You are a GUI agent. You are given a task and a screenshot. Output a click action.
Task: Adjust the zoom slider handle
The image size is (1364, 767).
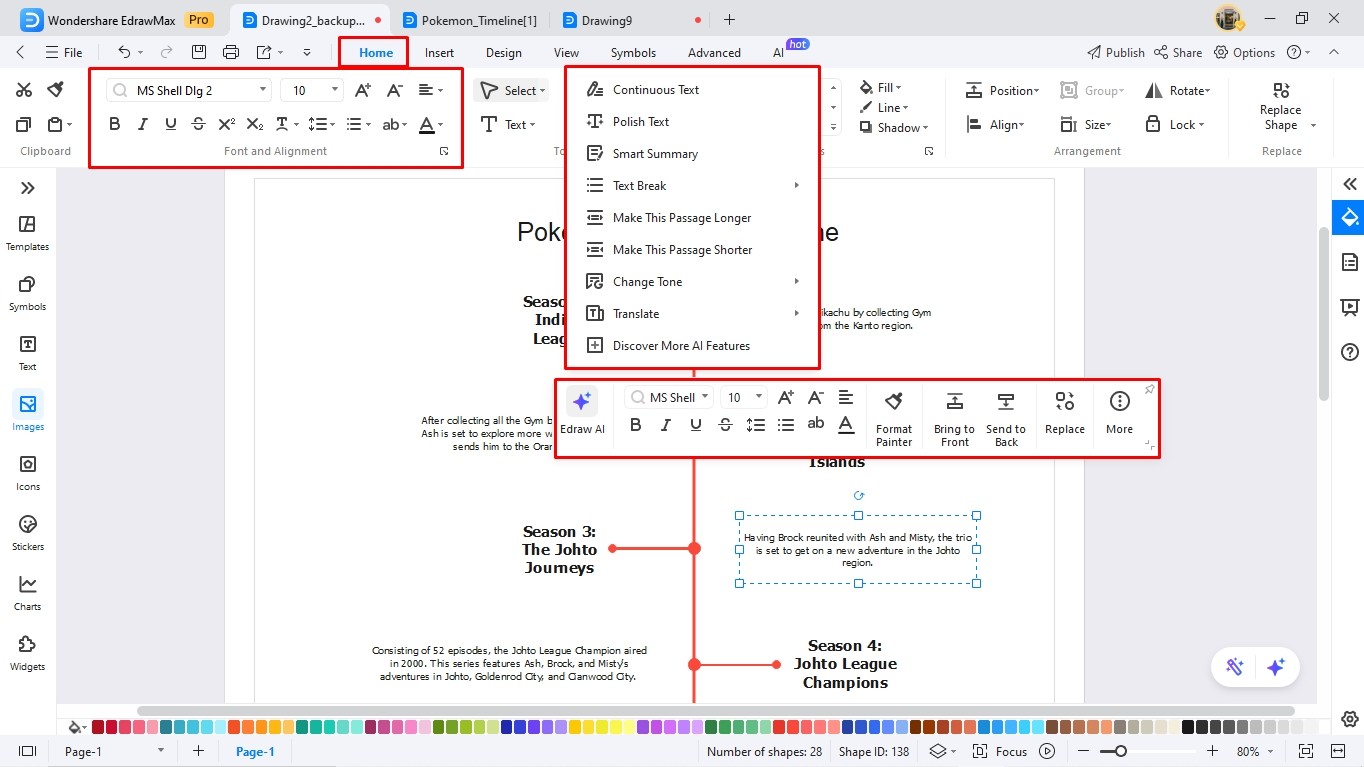point(1121,751)
